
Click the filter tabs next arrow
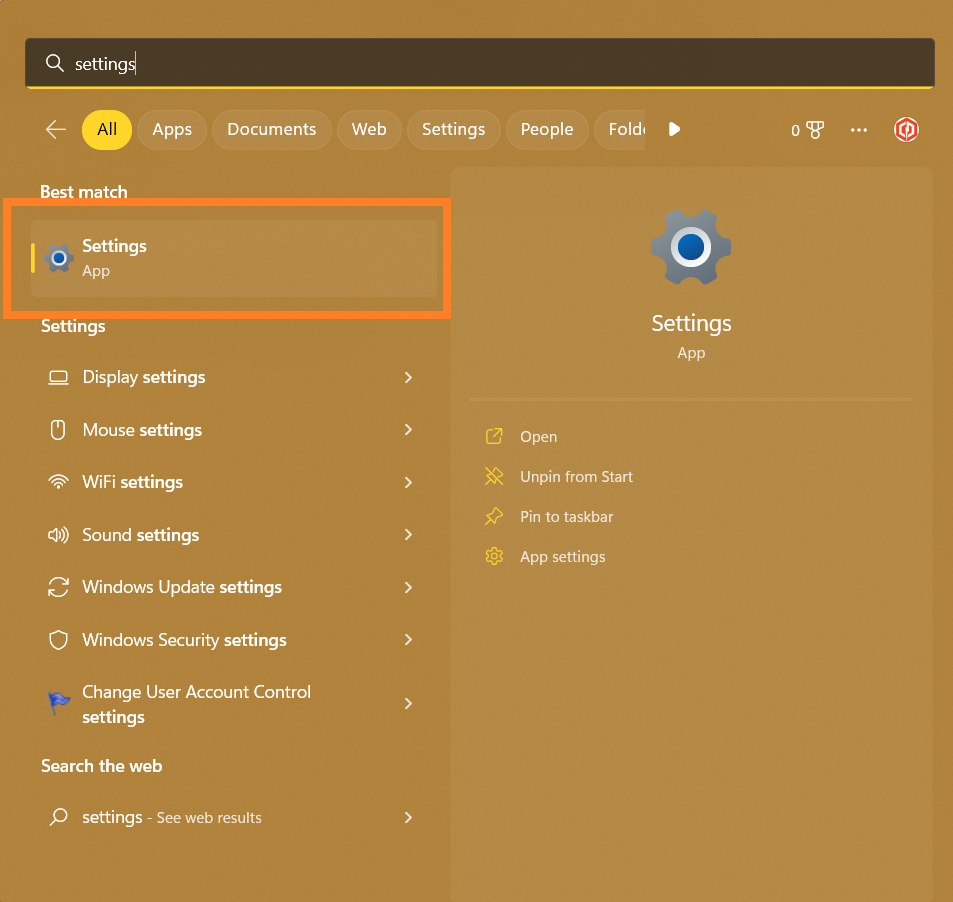click(x=674, y=129)
